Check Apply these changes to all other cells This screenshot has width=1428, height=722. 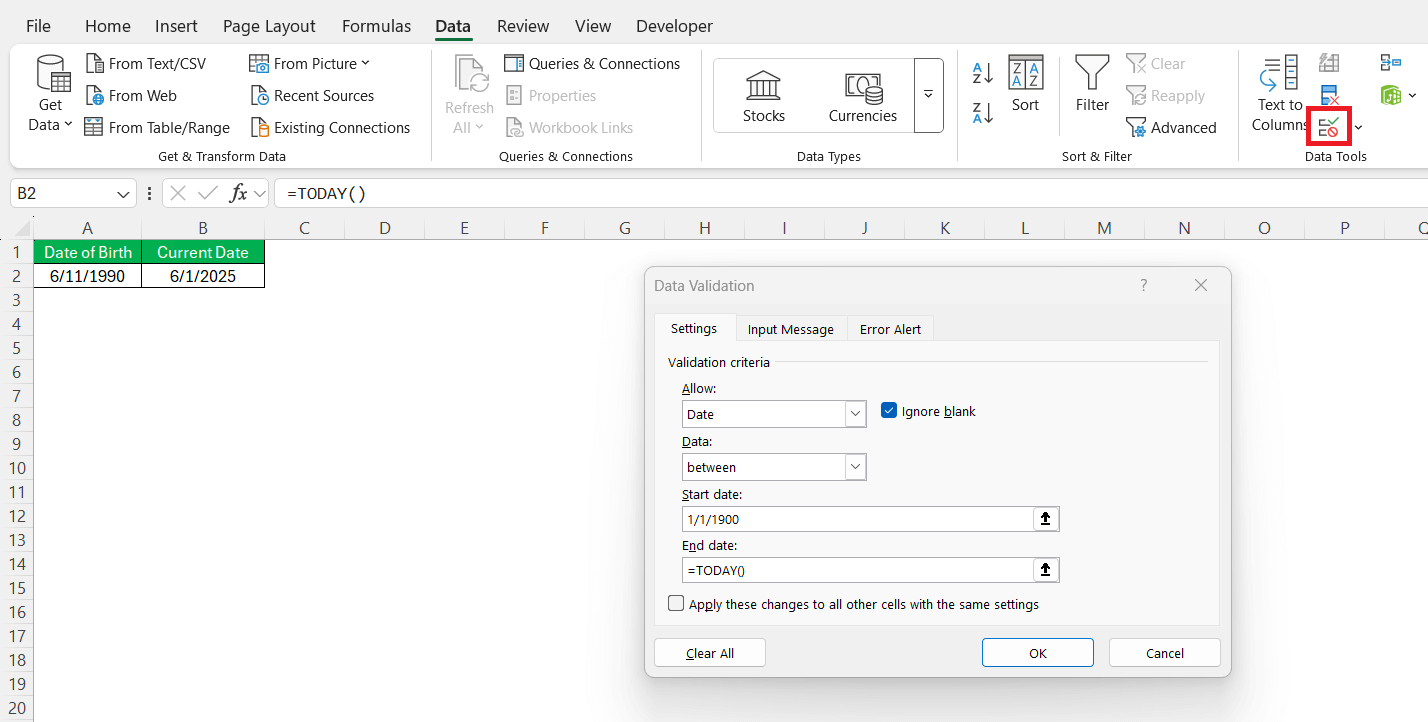coord(677,603)
